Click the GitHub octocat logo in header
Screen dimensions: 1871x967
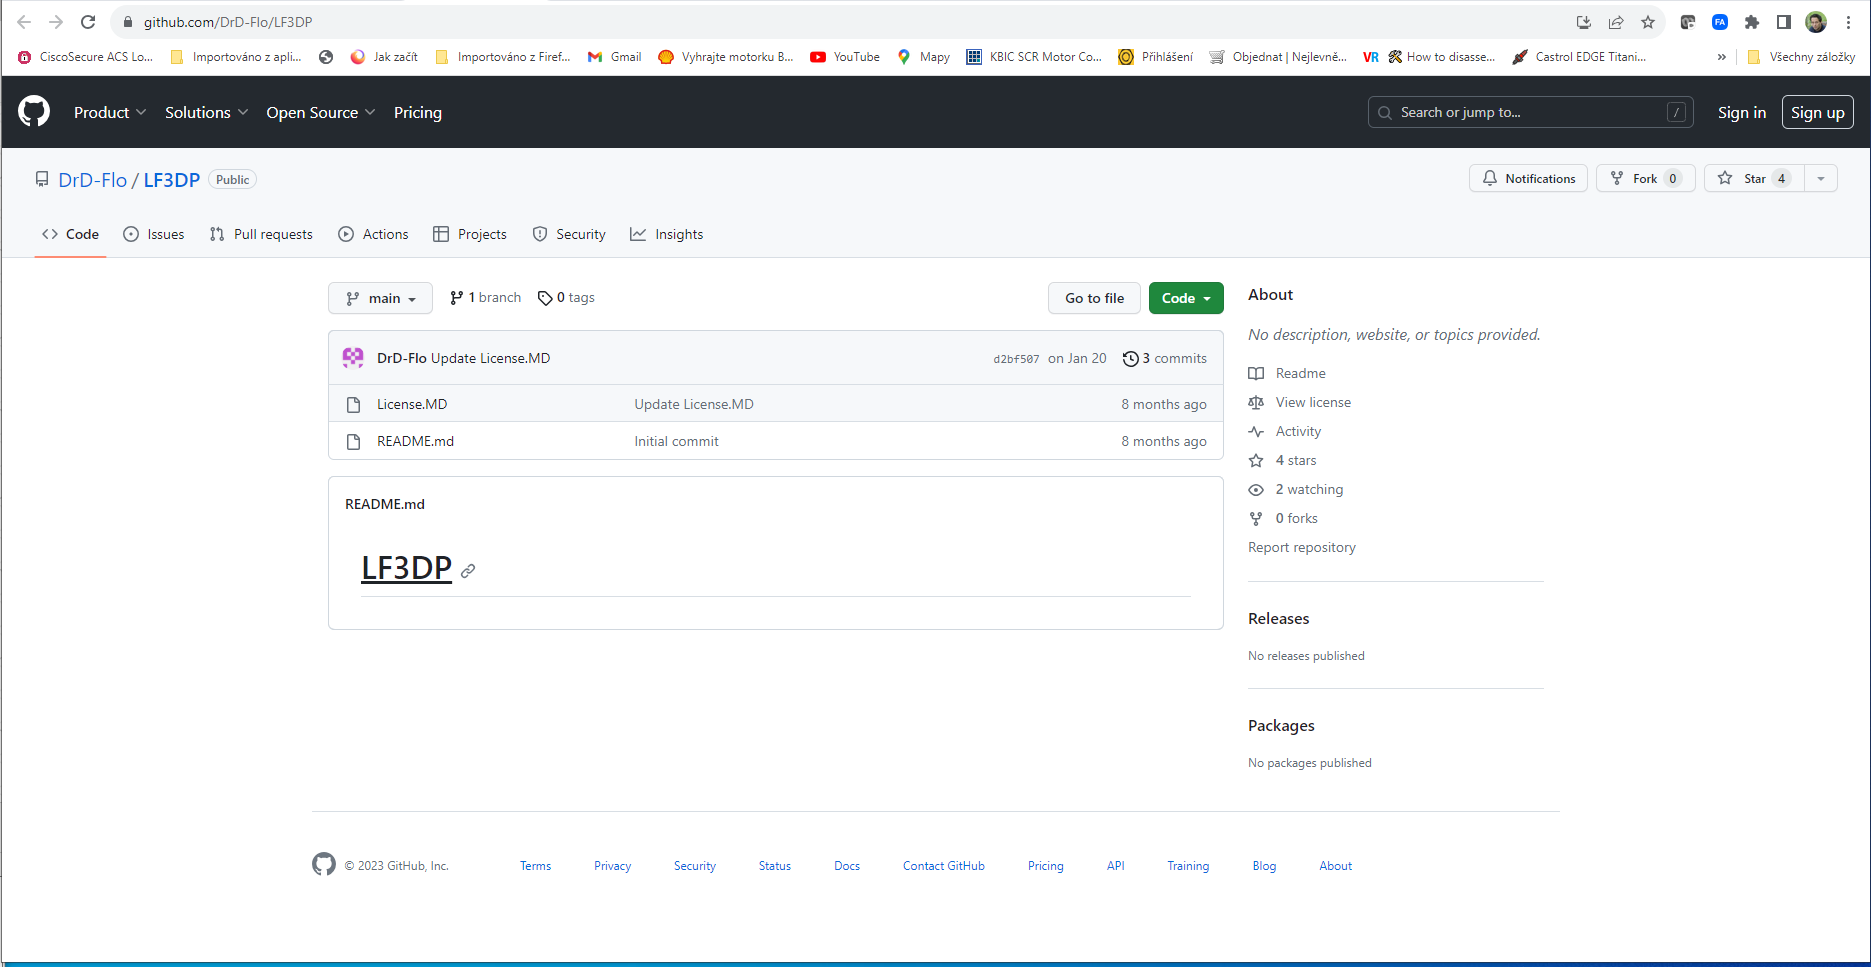34,112
